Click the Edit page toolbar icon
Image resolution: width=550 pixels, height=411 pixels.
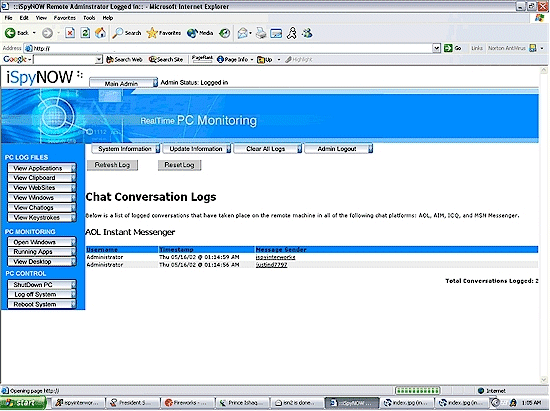click(276, 33)
